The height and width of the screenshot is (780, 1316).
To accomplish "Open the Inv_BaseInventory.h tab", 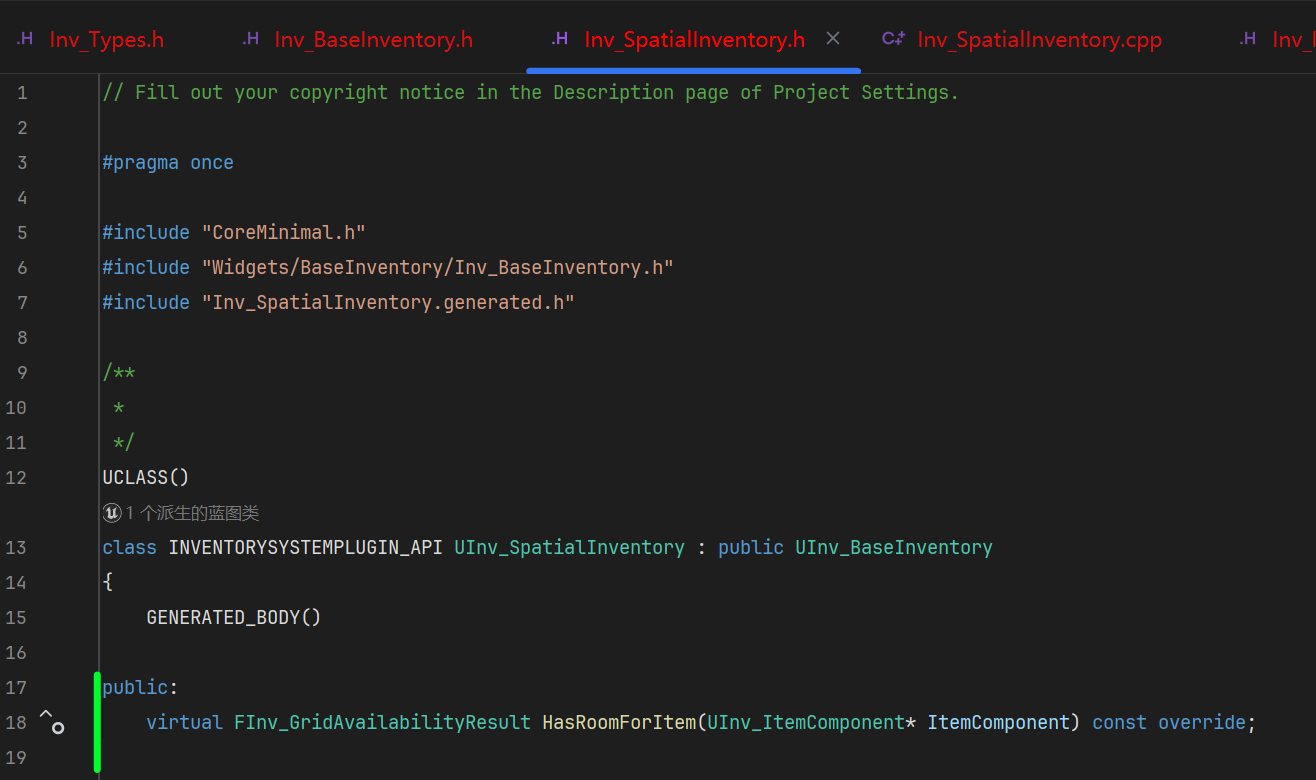I will [x=373, y=40].
